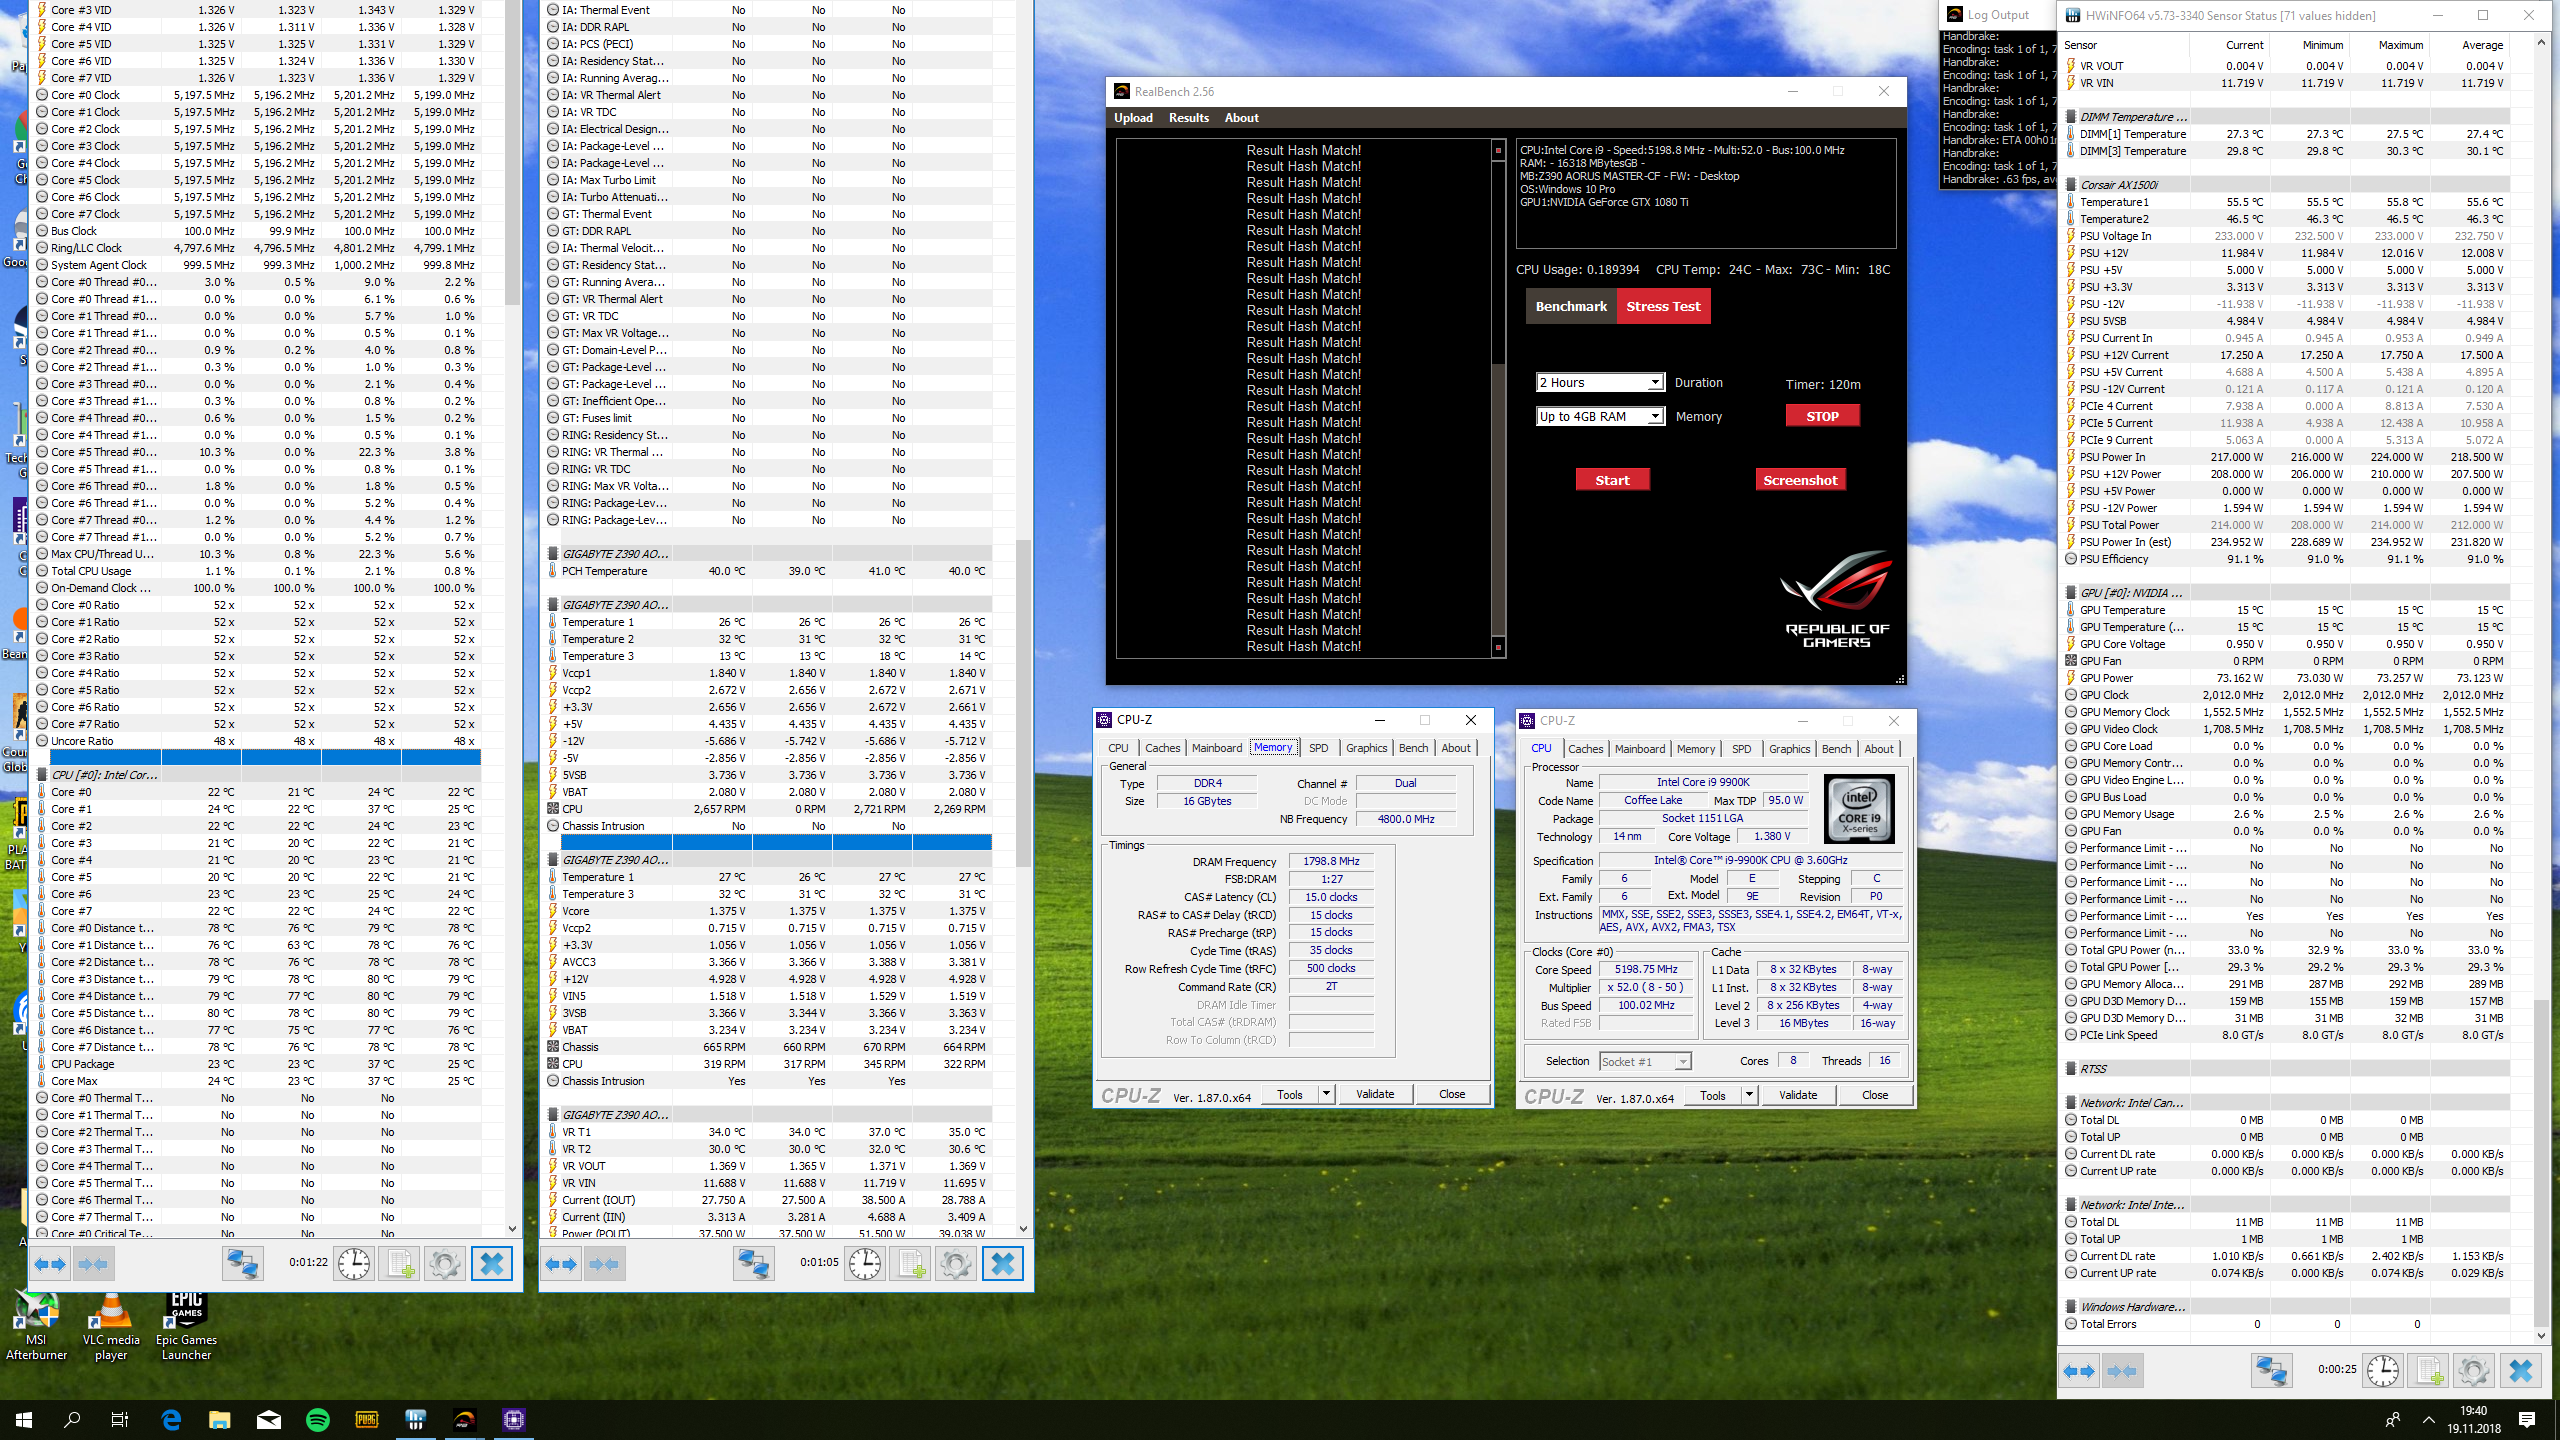The image size is (2560, 1440).
Task: Shrink columns arrows in window timed 0:00:25
Action: [x=2123, y=1371]
